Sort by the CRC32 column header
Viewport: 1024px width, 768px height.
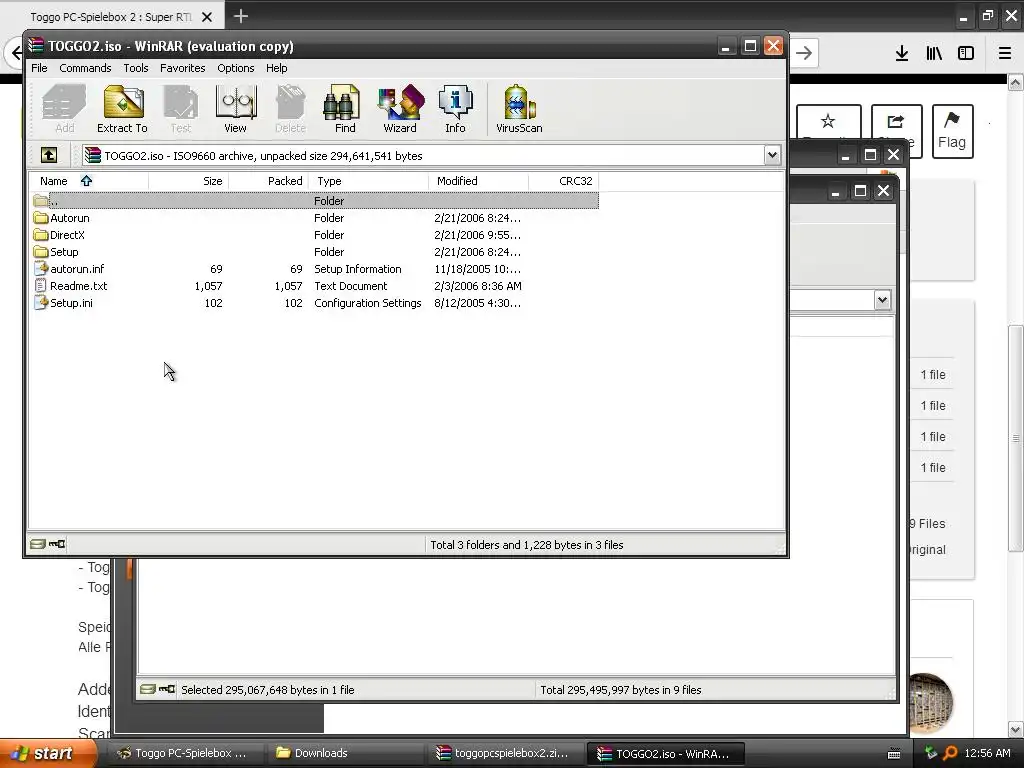pyautogui.click(x=563, y=181)
